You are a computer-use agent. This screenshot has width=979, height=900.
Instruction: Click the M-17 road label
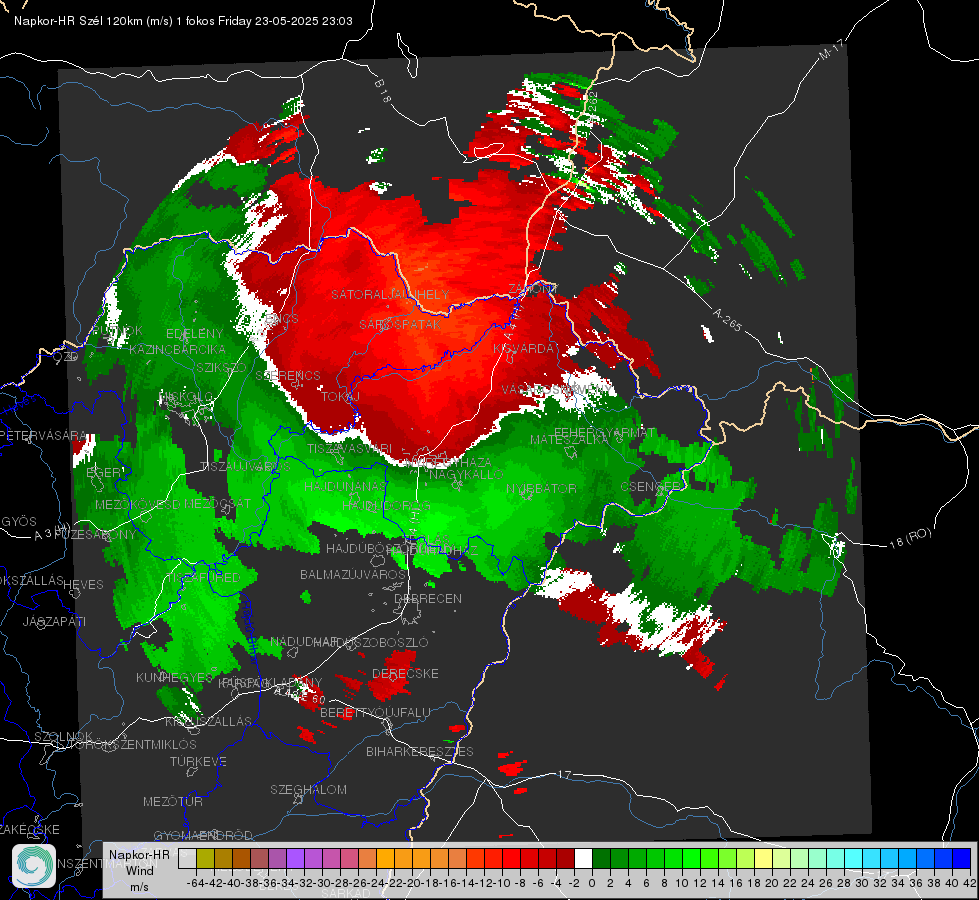click(831, 49)
